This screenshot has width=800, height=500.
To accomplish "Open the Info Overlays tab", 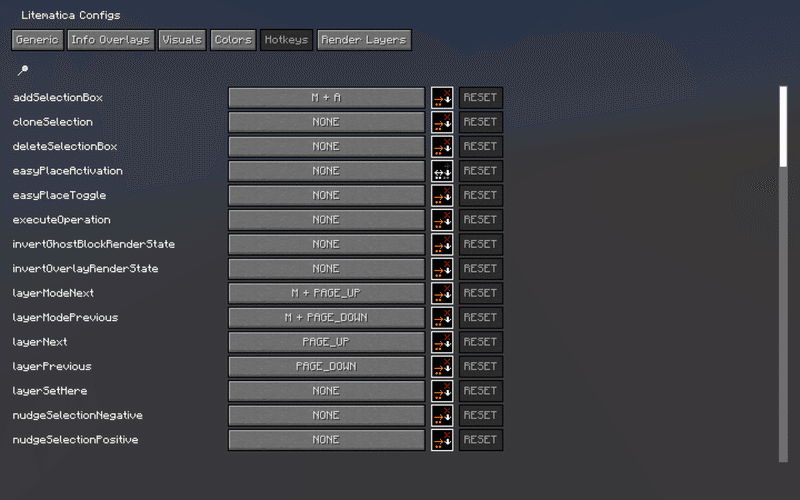I will coord(110,40).
